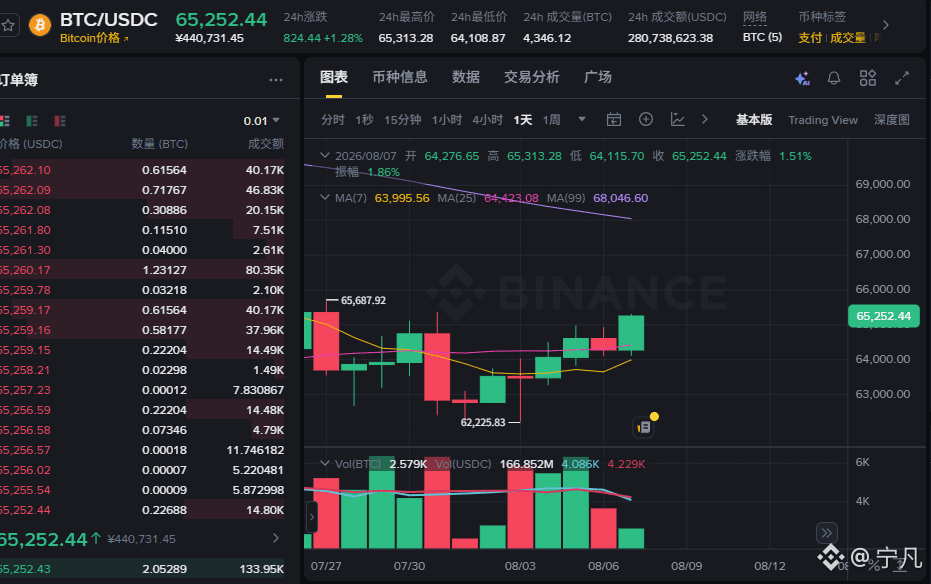Click the 支付 coin tag
Screen dimensions: 931x584
click(809, 38)
